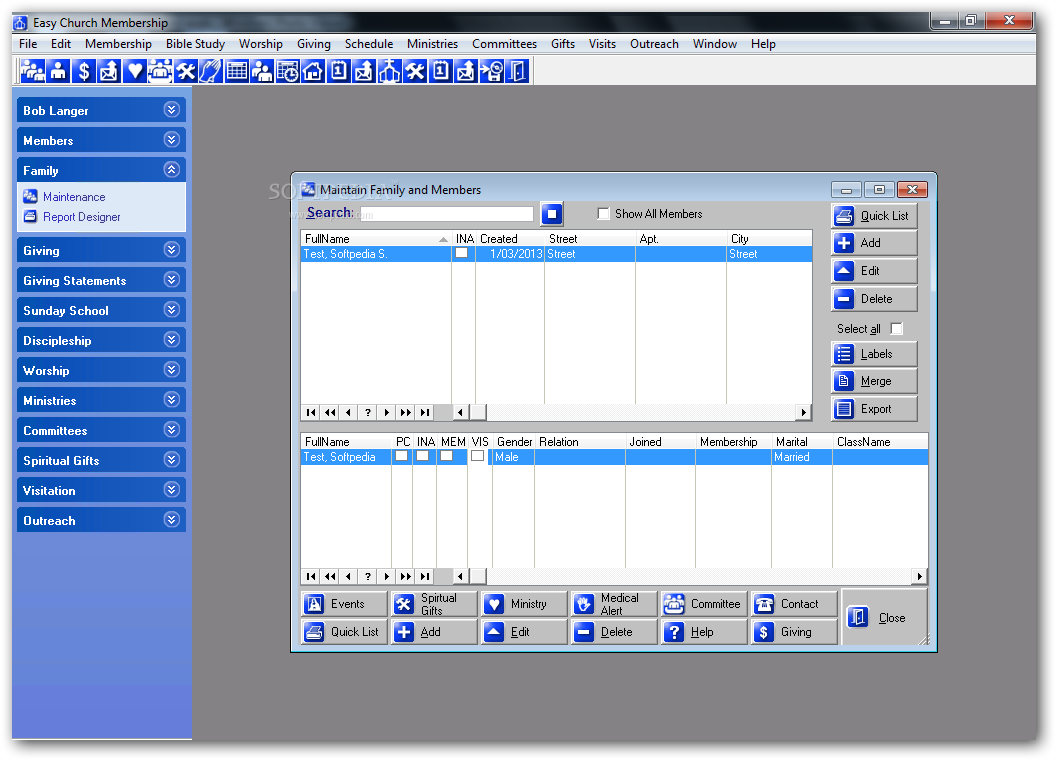Open the Contact button with phone icon

pos(794,604)
